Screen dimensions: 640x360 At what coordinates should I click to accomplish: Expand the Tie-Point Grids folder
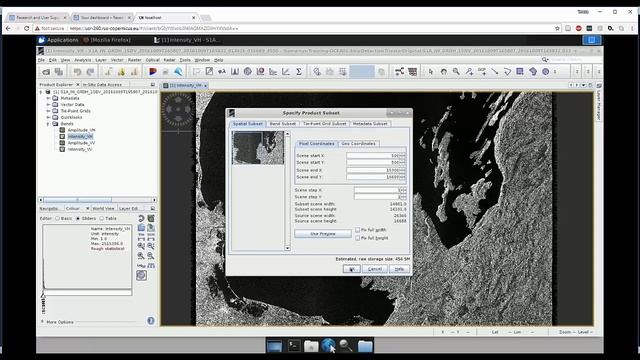pyautogui.click(x=48, y=111)
